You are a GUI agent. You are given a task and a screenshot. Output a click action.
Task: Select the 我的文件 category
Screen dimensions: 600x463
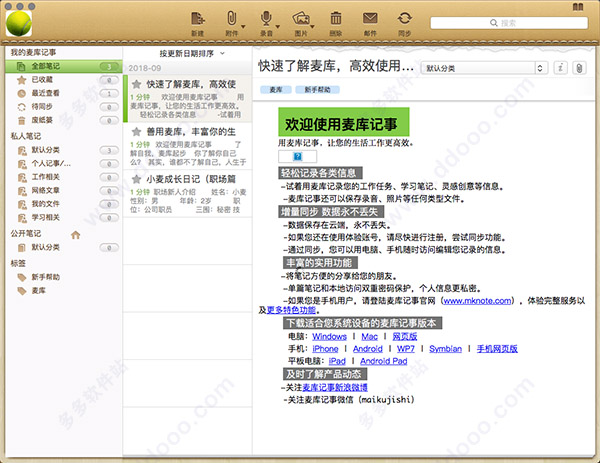point(64,204)
